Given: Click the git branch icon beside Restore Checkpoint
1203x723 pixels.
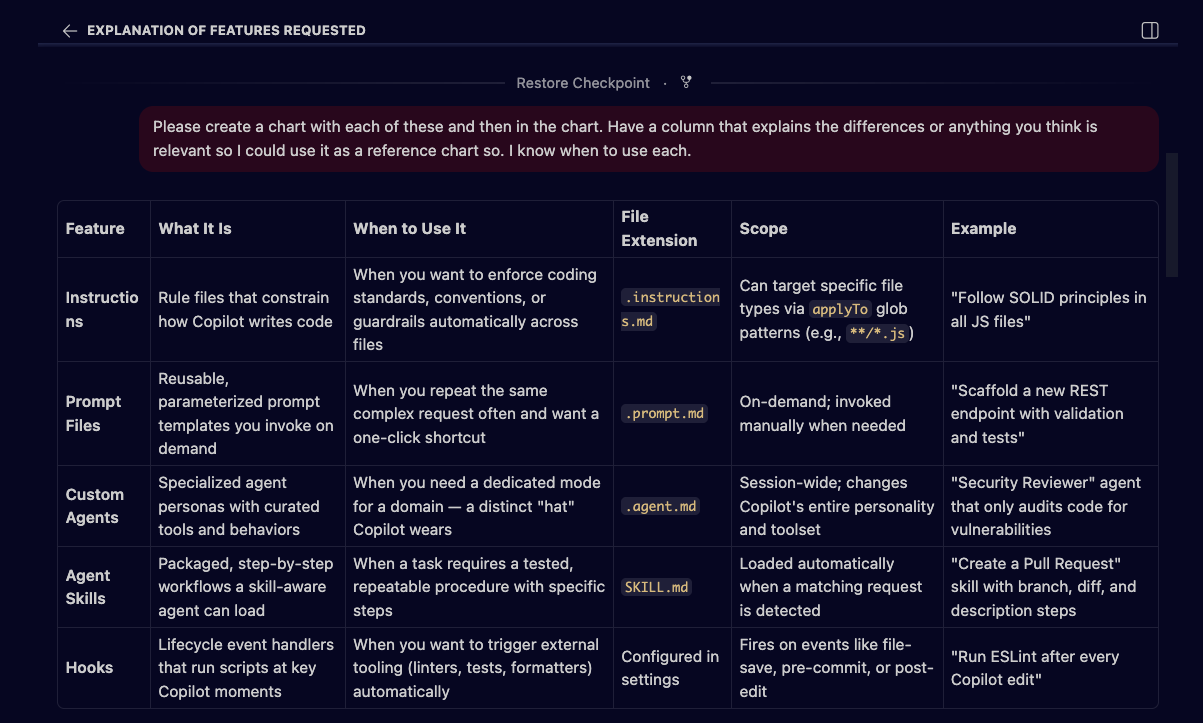Looking at the screenshot, I should point(686,83).
